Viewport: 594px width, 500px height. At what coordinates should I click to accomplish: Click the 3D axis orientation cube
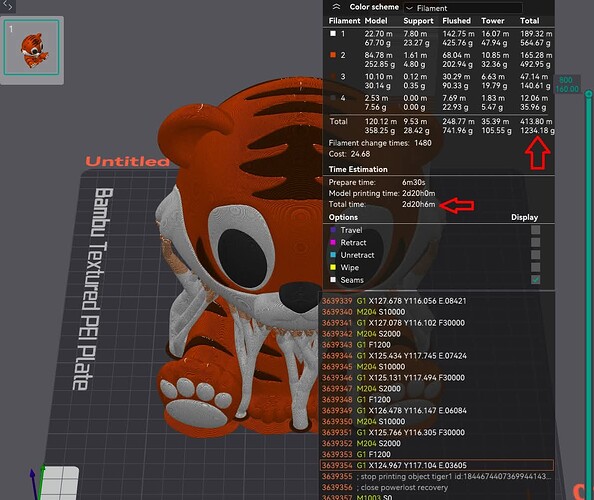58,483
